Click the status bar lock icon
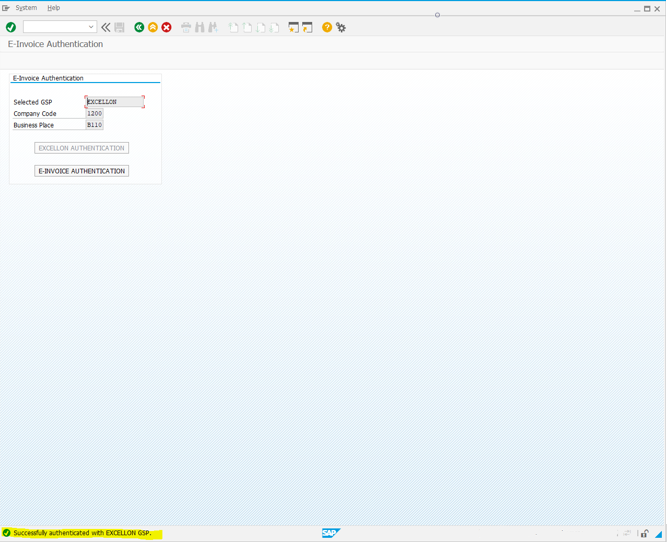This screenshot has height=544, width=667. [x=645, y=534]
